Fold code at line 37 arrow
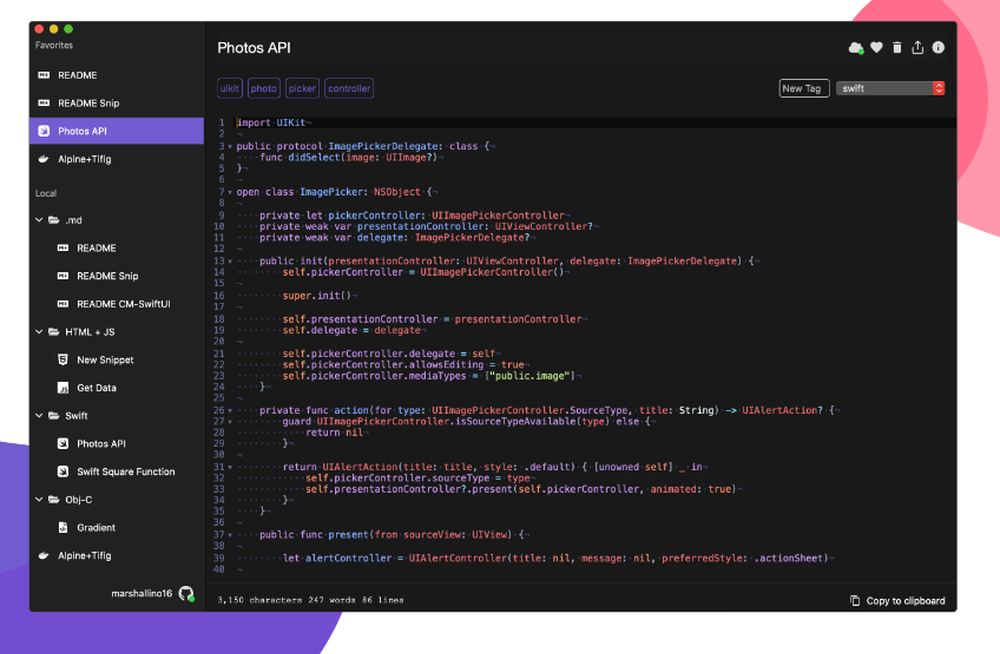Viewport: 1000px width, 654px height. (x=230, y=535)
